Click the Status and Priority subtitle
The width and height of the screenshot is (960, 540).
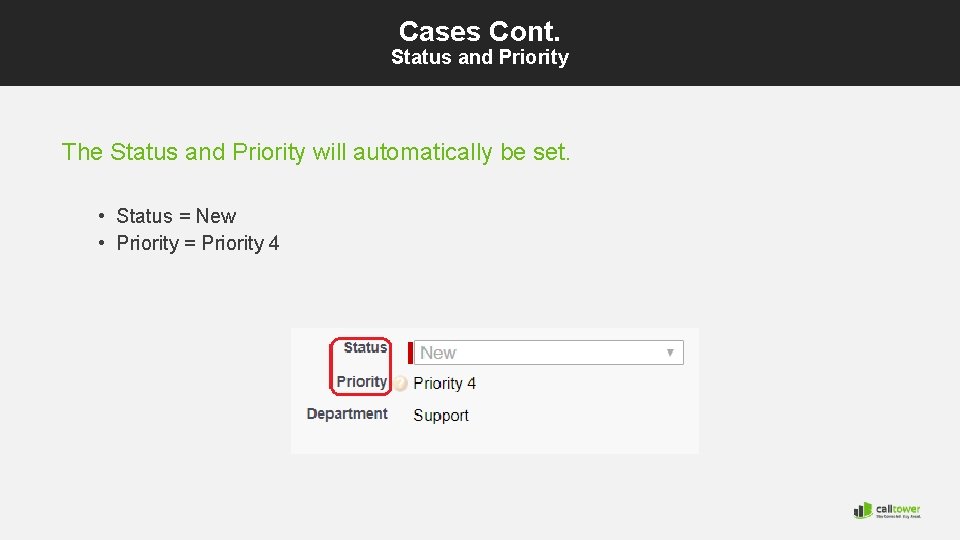(480, 57)
